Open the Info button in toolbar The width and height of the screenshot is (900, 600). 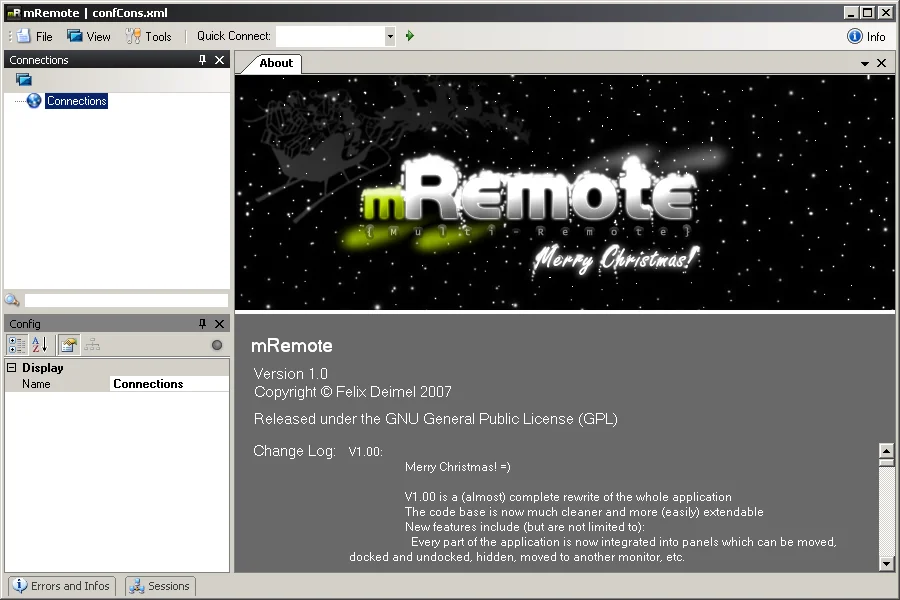click(x=866, y=36)
